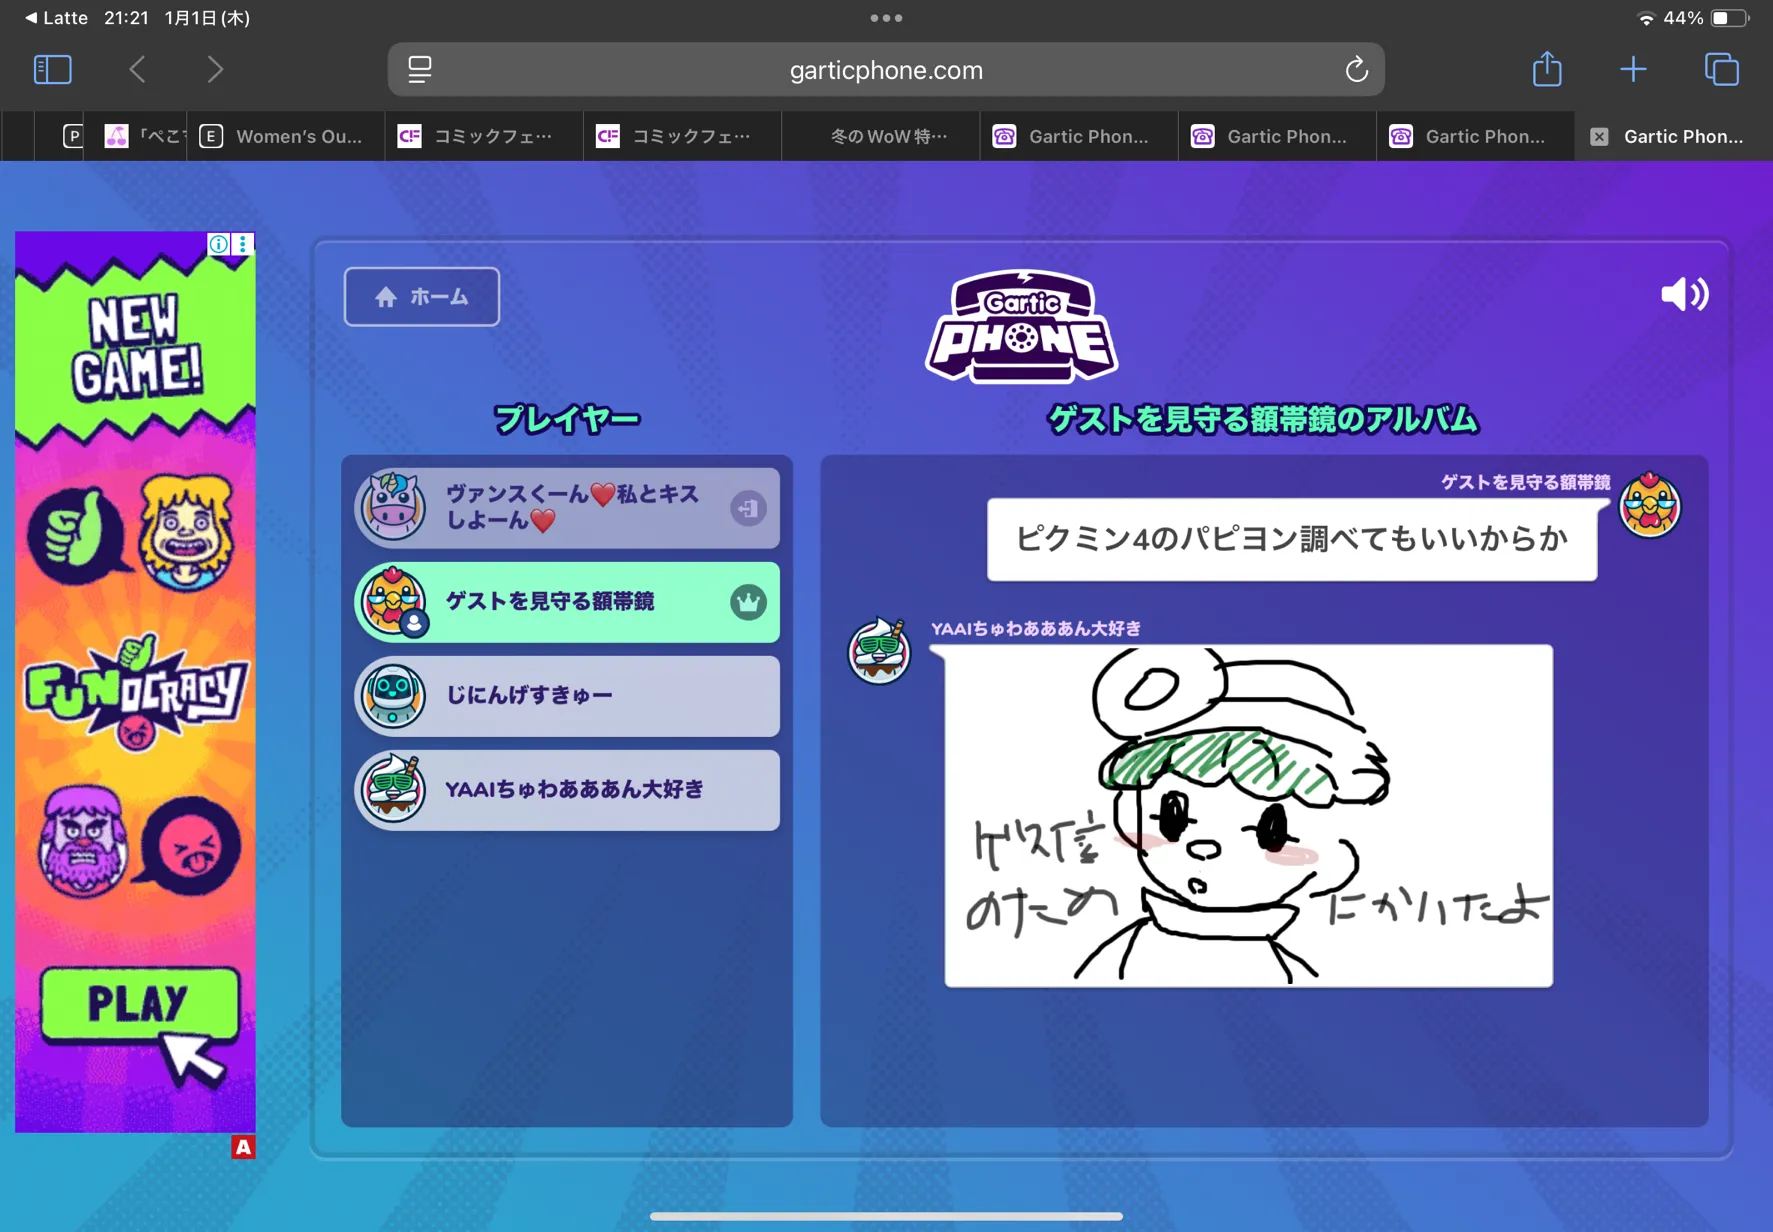
Task: Click the ホーム home button
Action: [x=422, y=297]
